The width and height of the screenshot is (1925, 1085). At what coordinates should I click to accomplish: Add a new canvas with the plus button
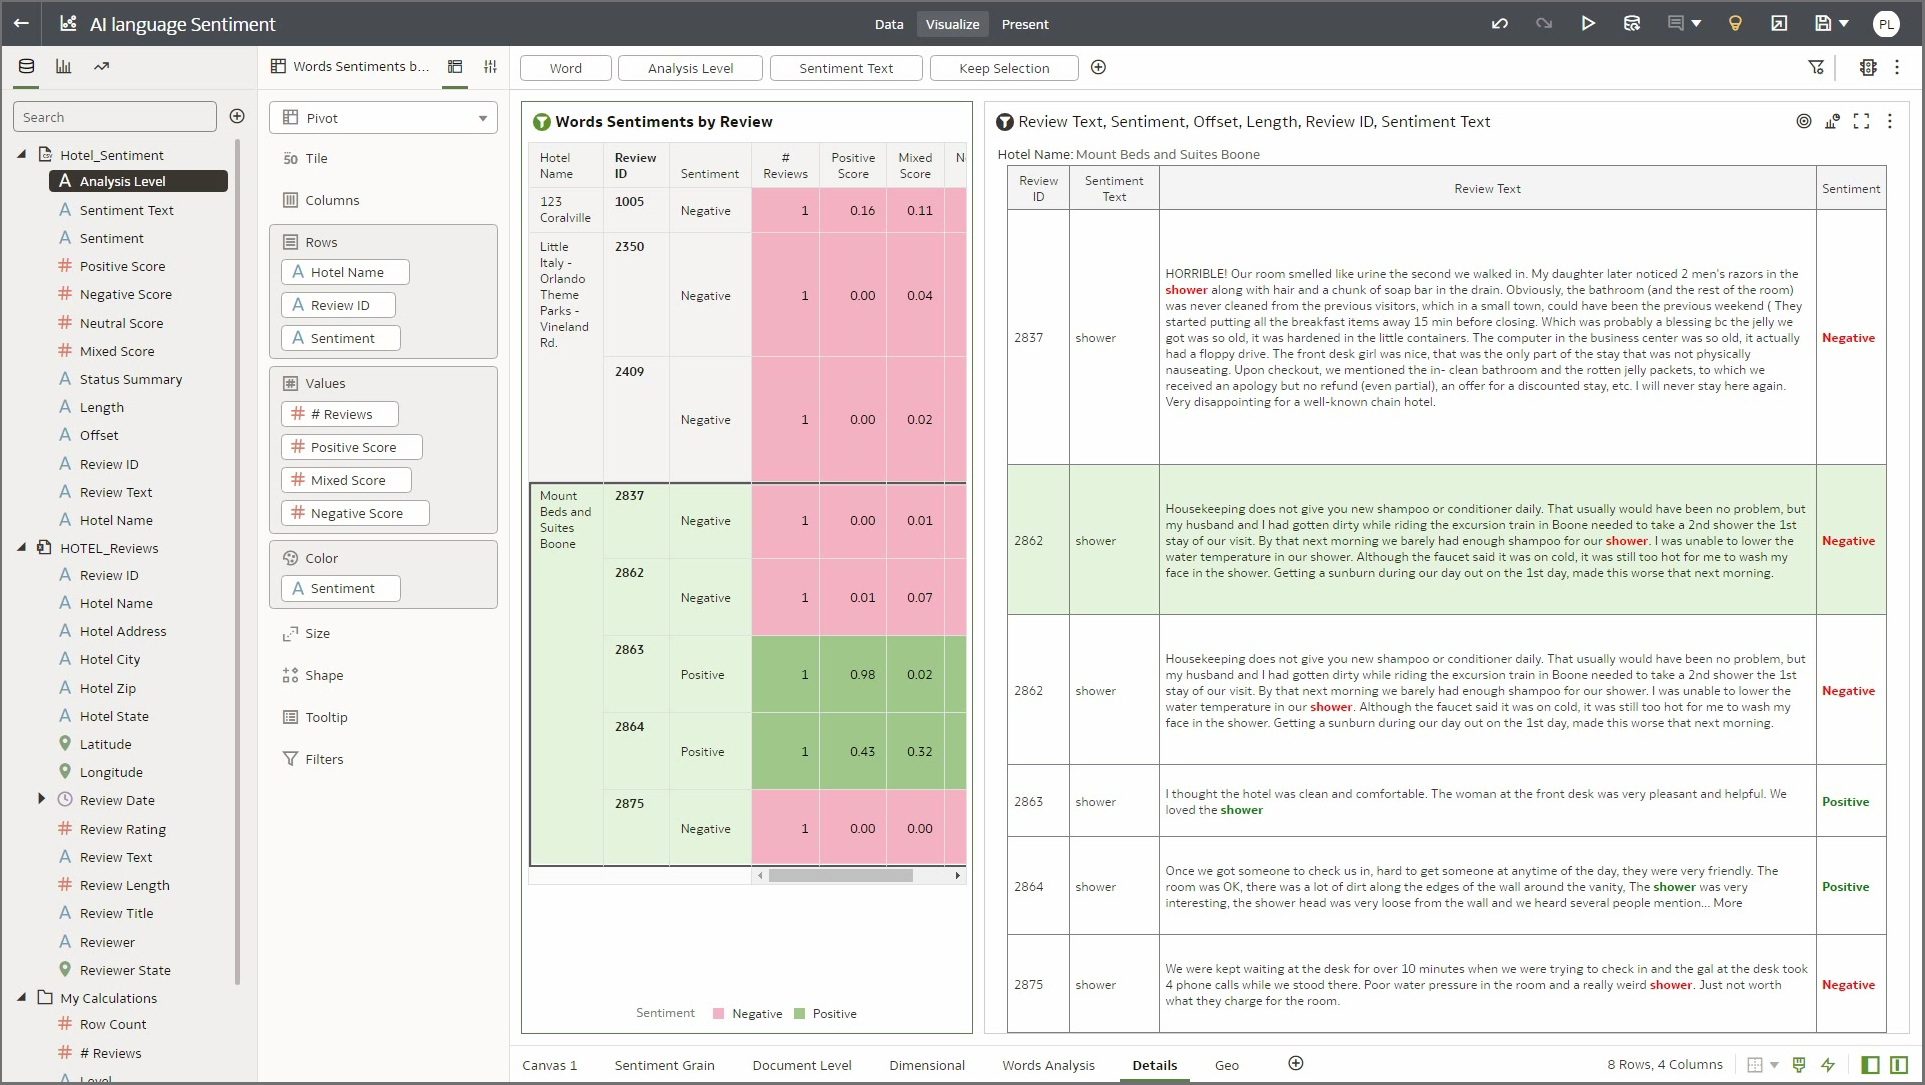1295,1064
